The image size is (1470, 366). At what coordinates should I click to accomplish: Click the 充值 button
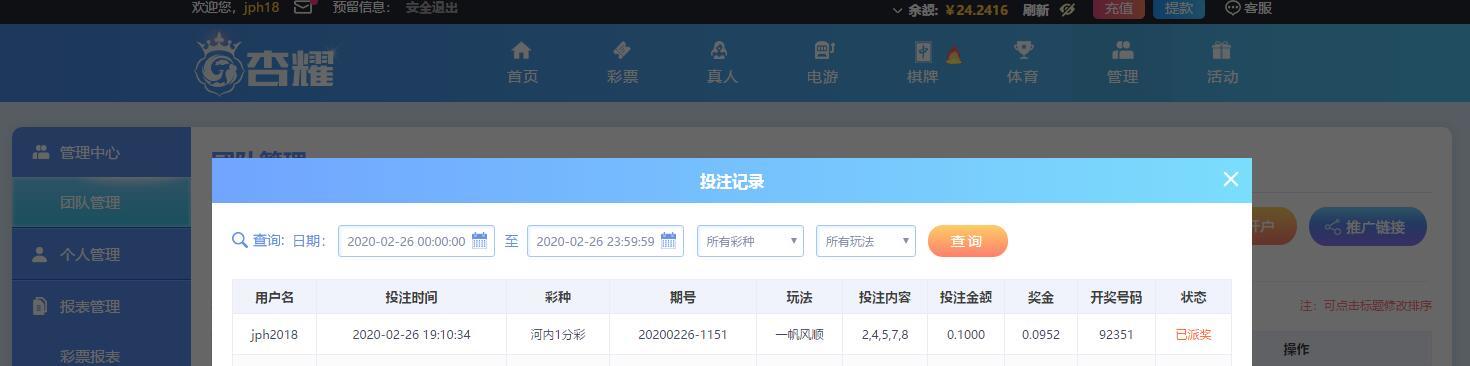click(1119, 8)
